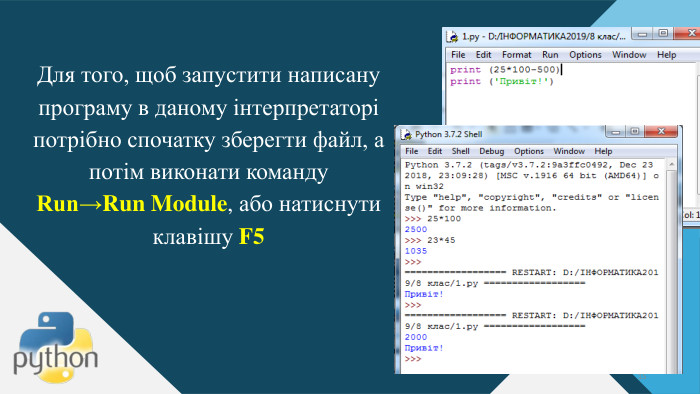Screen dimensions: 700x394
Task: Open Run menu in 1.py editor
Action: click(550, 55)
